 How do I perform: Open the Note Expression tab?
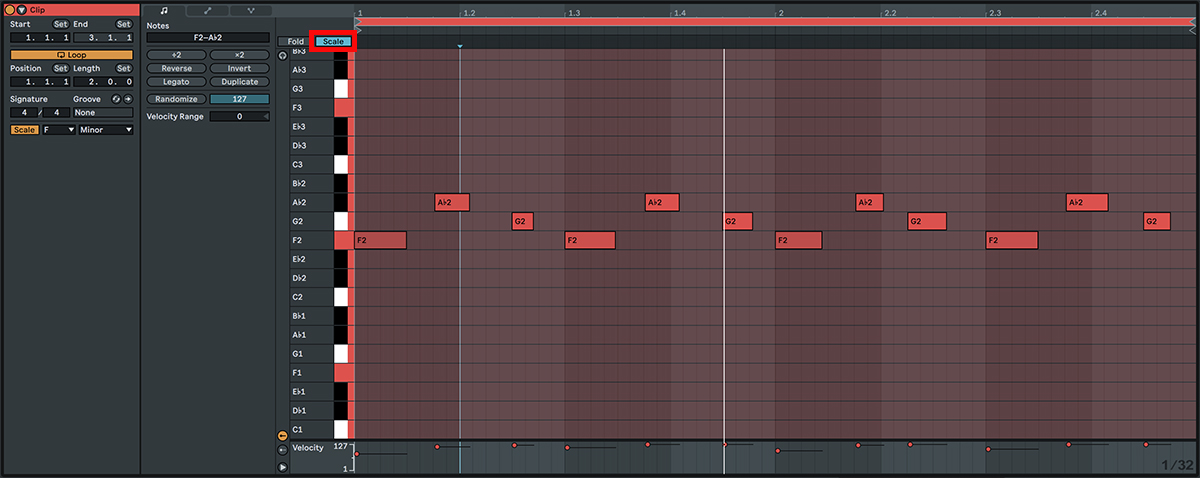point(250,10)
